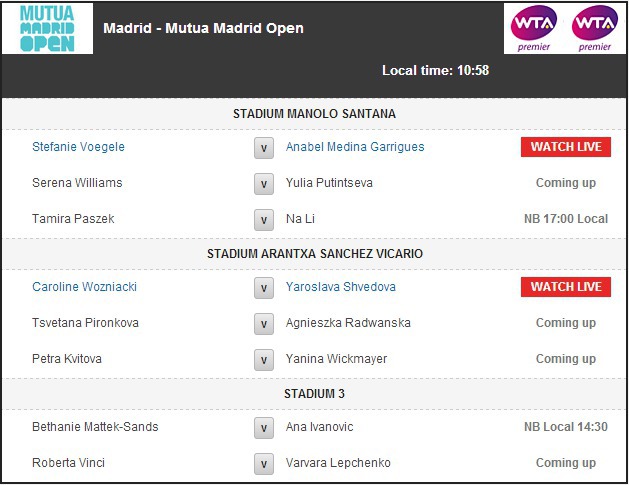Image resolution: width=629 pixels, height=485 pixels.
Task: Click the 'v' icon in Pironkova match row
Action: [264, 324]
